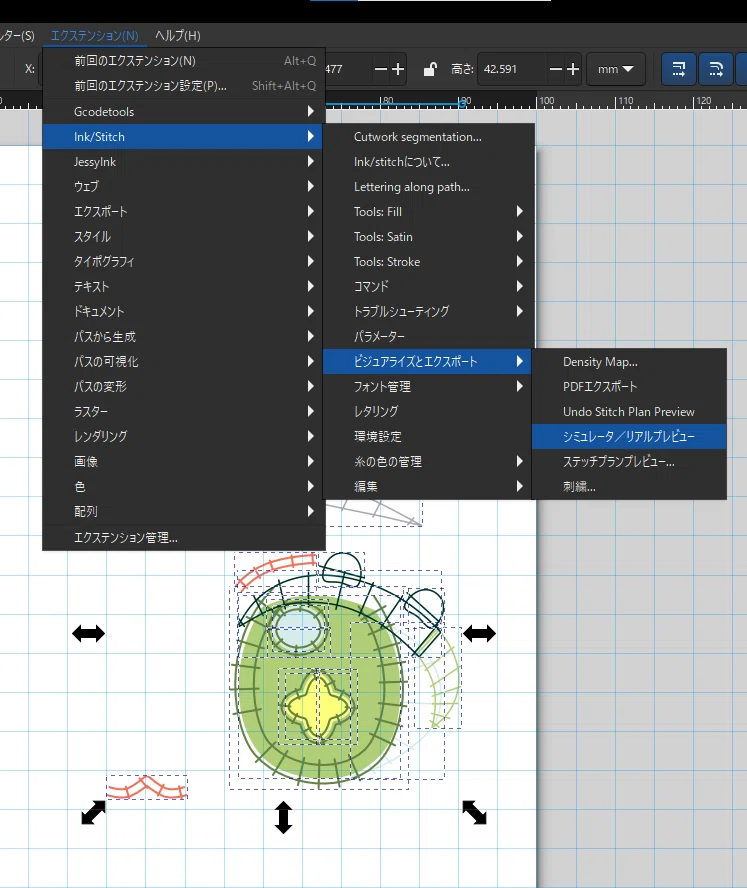Choose Cutwork segmentation... entry
The image size is (747, 888).
point(428,136)
